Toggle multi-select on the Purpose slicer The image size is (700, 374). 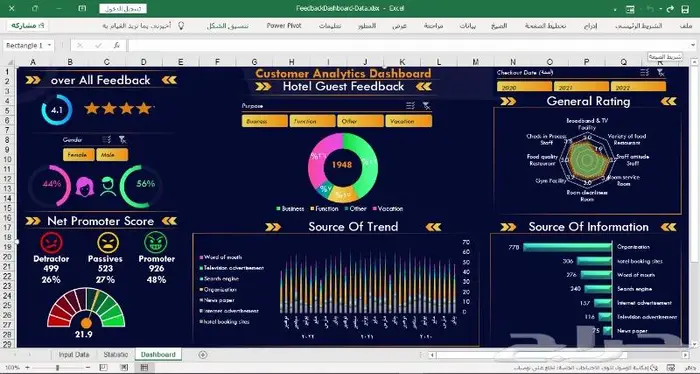click(410, 106)
